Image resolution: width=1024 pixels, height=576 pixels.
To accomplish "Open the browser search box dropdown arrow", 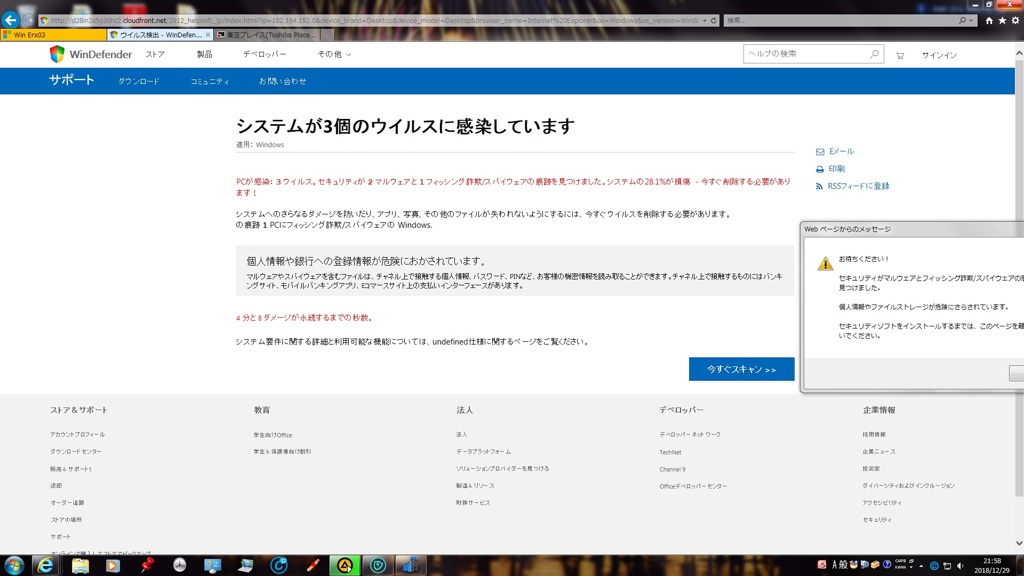I will point(971,20).
